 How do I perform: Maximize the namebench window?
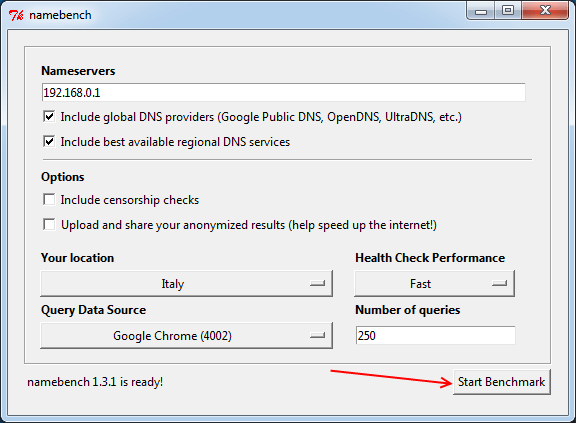pos(508,11)
